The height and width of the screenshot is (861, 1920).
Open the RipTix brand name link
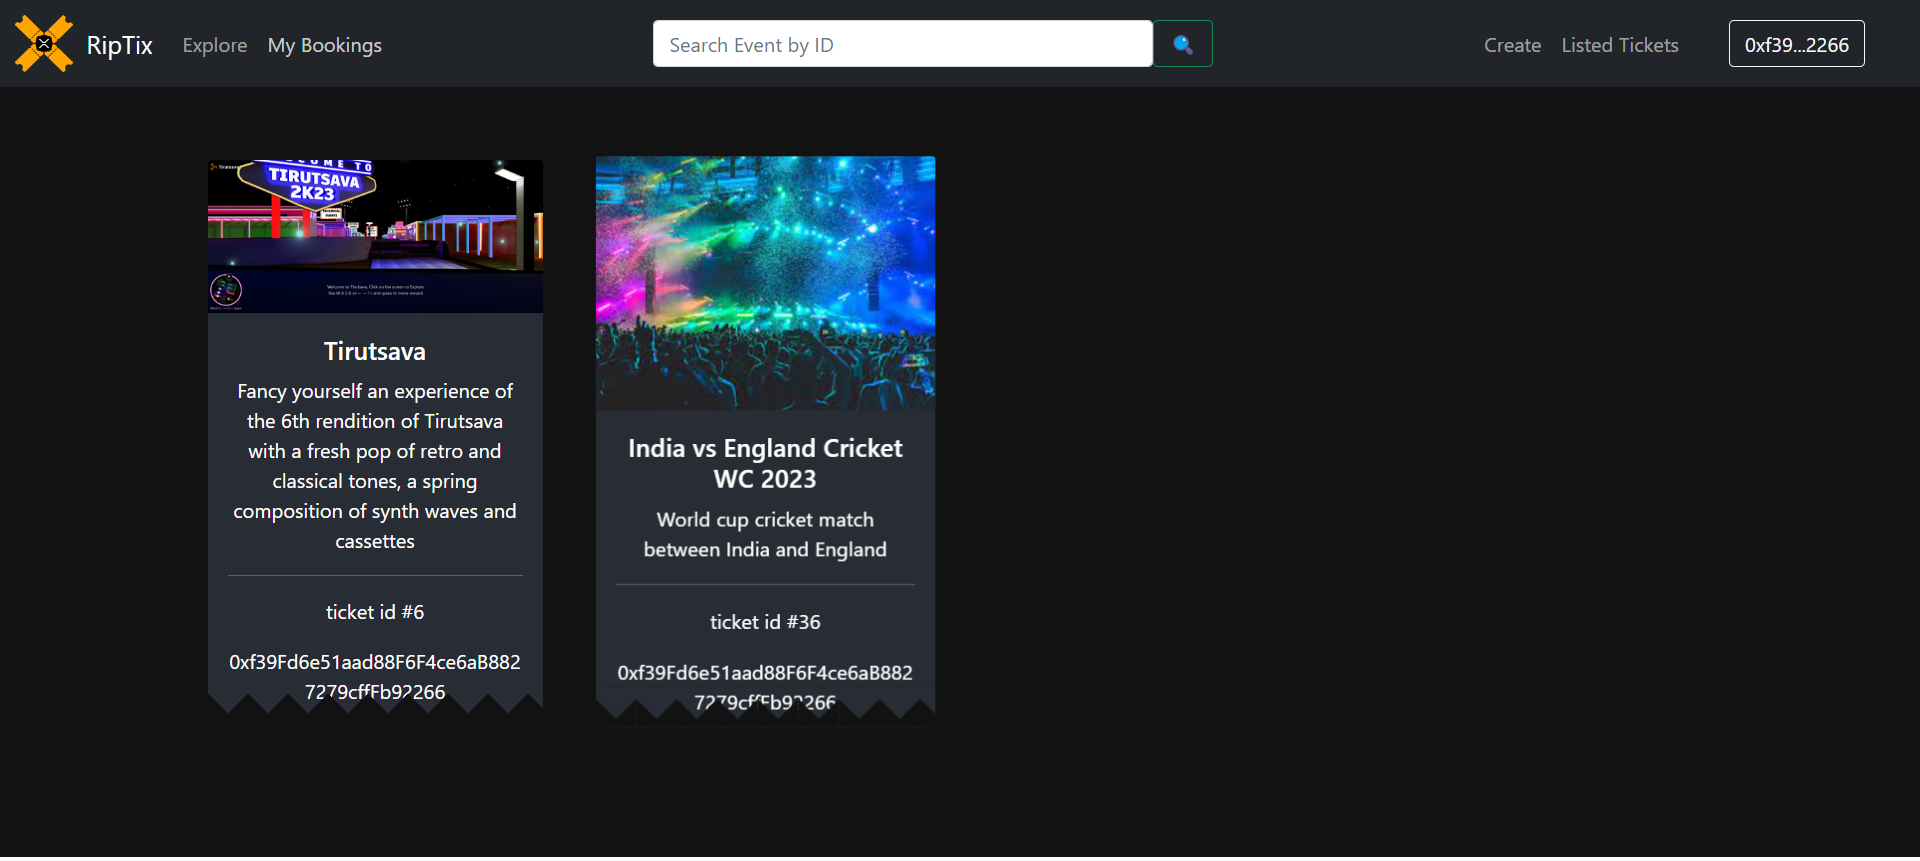(x=119, y=45)
